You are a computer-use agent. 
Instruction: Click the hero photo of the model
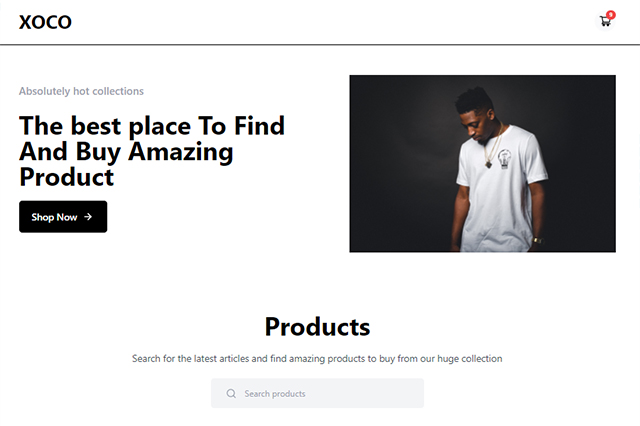(482, 163)
